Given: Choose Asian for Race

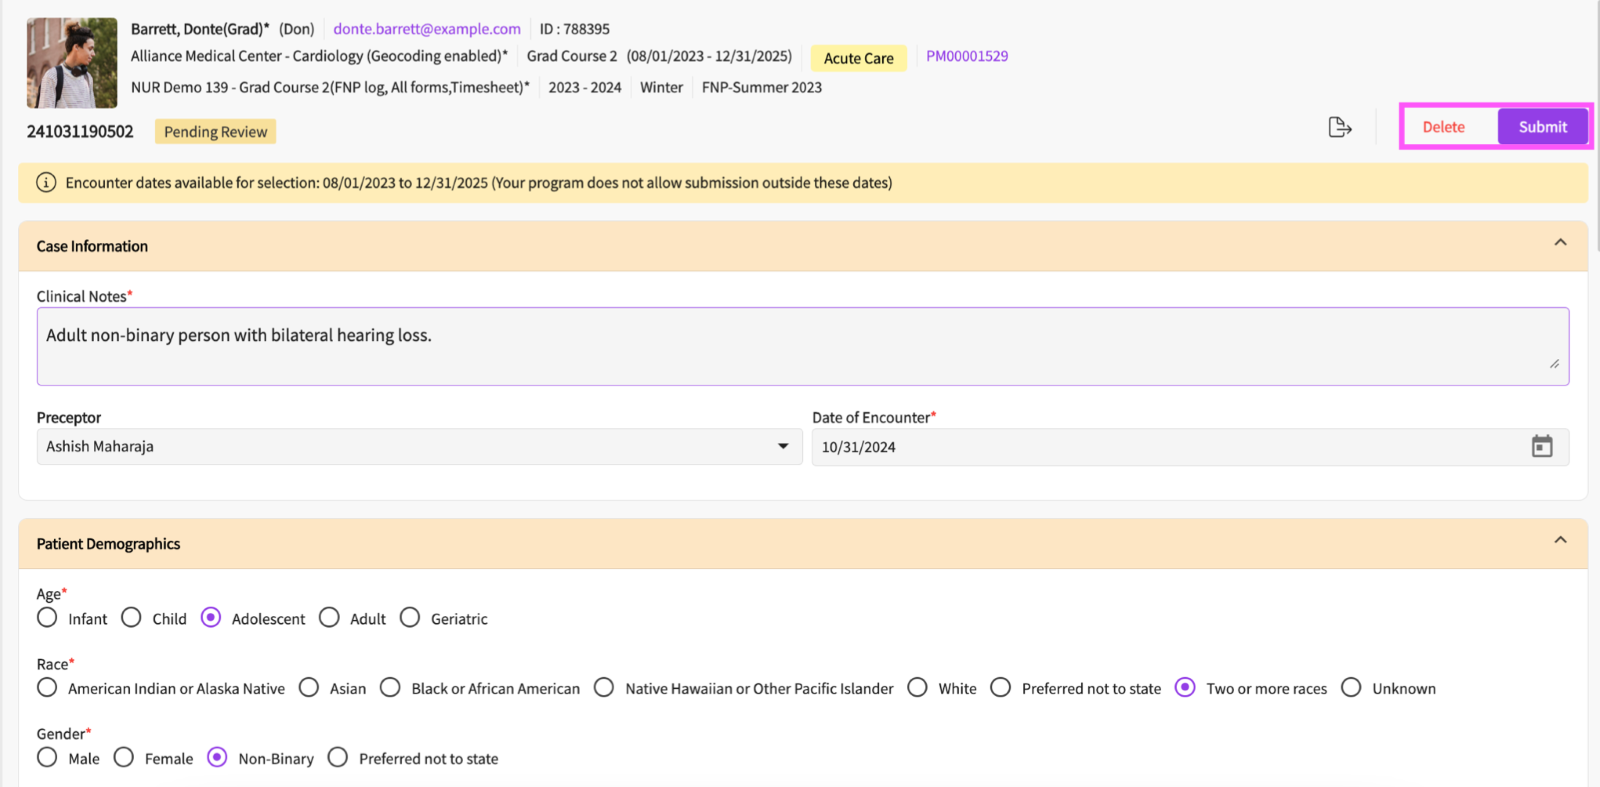Looking at the screenshot, I should tap(310, 688).
